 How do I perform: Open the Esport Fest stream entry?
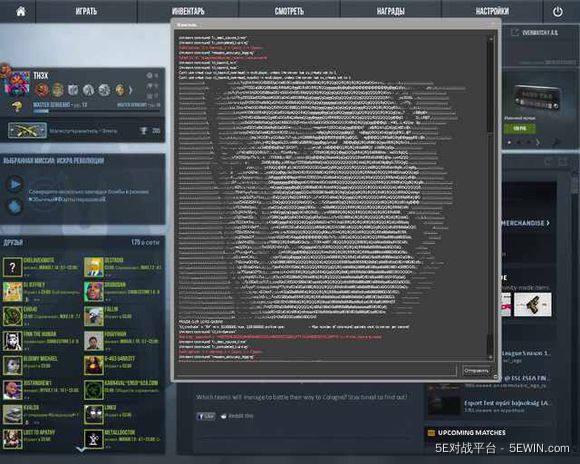click(x=489, y=405)
